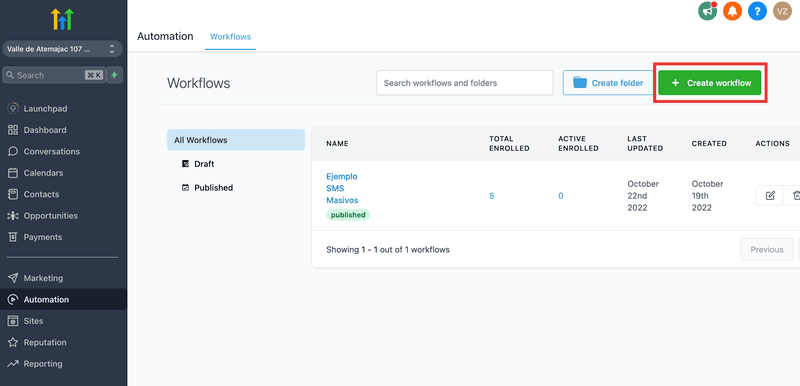Click the ACTIVE ENROLLED column header

[x=578, y=144]
